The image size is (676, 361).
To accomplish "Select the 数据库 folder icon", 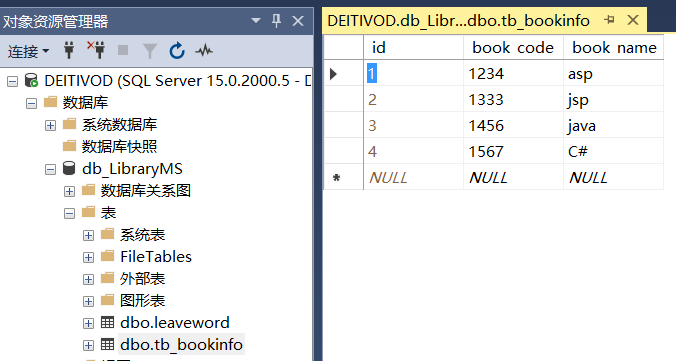I will click(50, 102).
